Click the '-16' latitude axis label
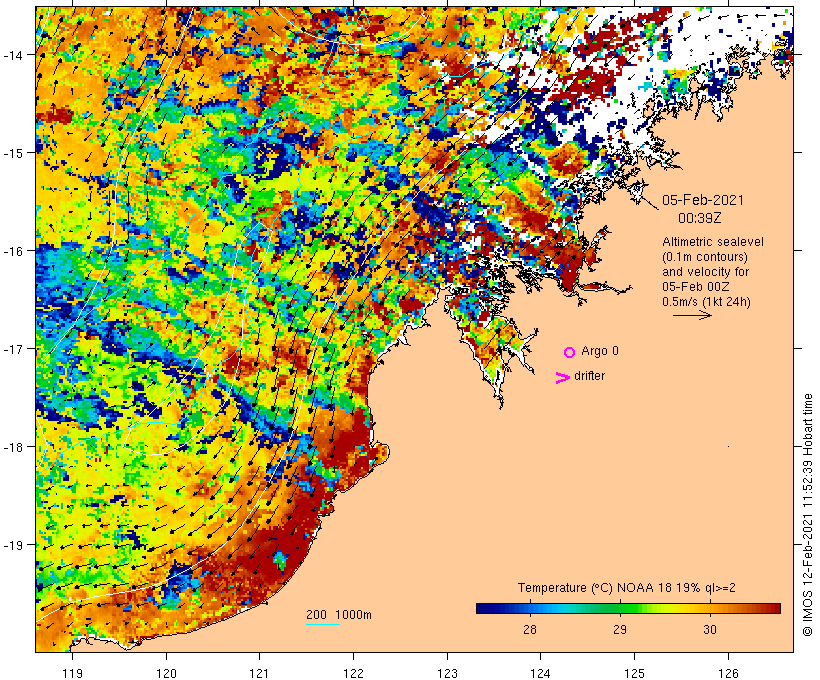This screenshot has height=680, width=820. coord(12,251)
